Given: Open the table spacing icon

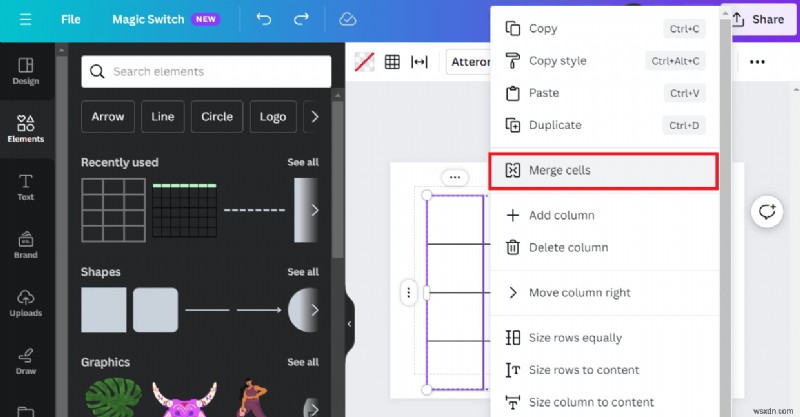Looking at the screenshot, I should click(x=419, y=62).
